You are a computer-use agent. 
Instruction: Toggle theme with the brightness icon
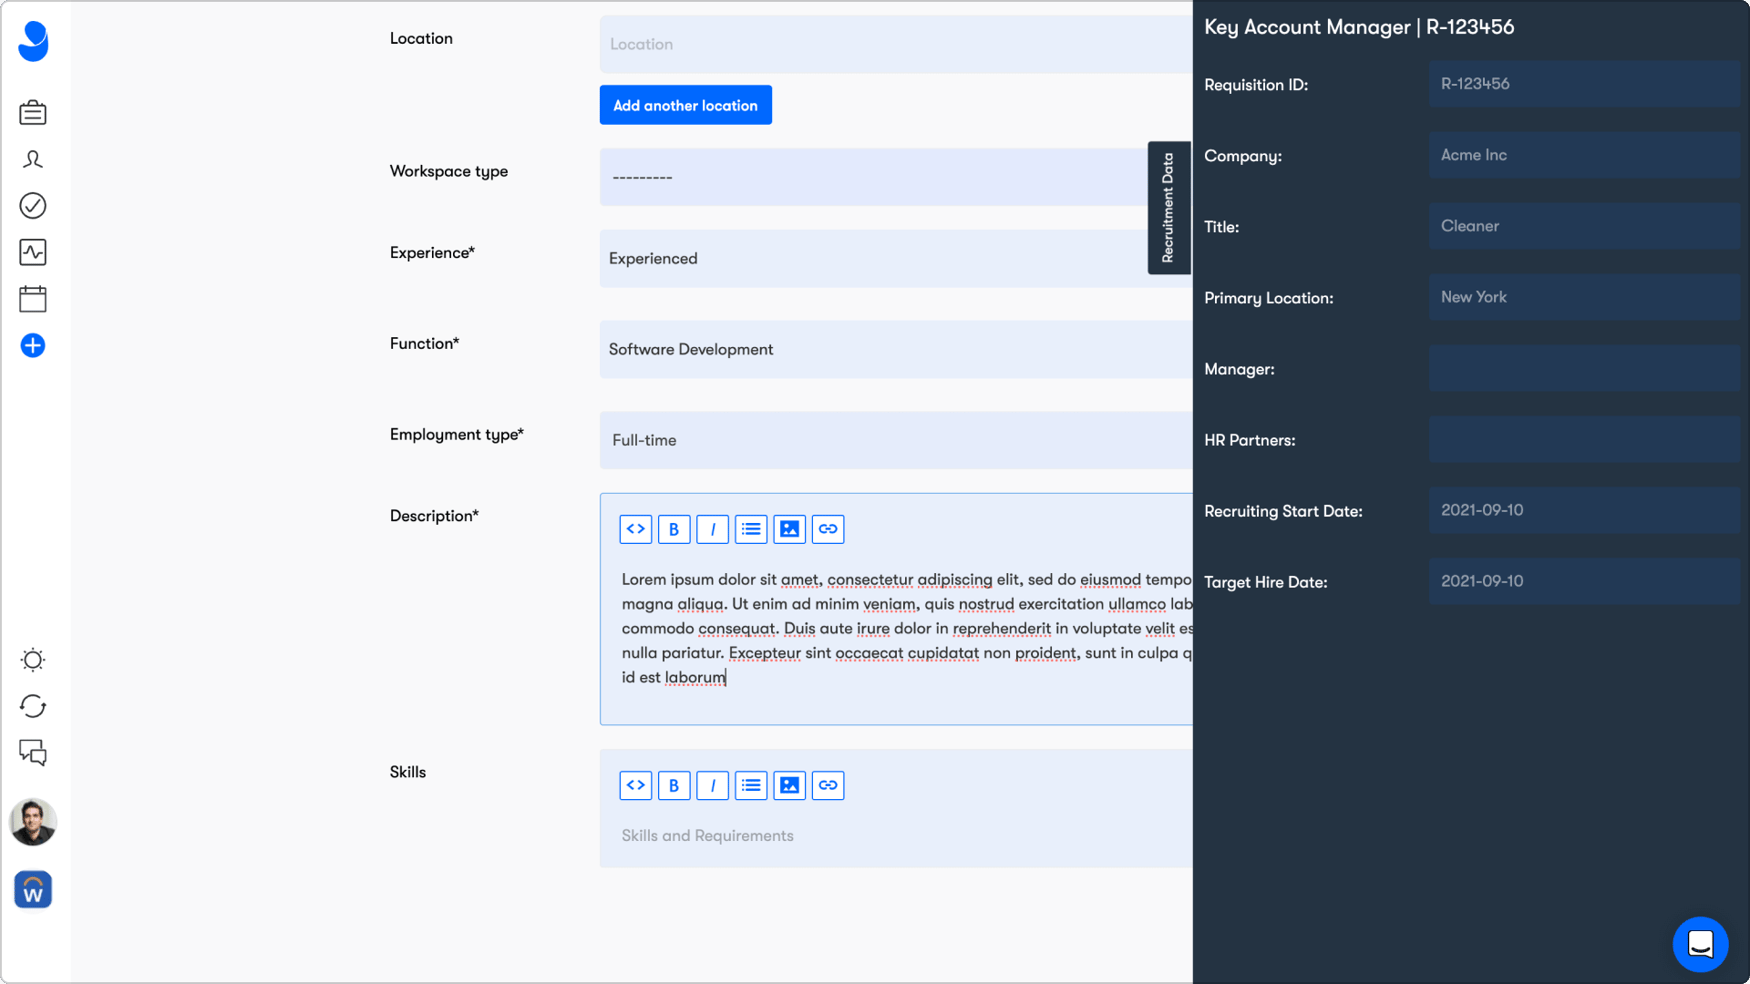[33, 660]
